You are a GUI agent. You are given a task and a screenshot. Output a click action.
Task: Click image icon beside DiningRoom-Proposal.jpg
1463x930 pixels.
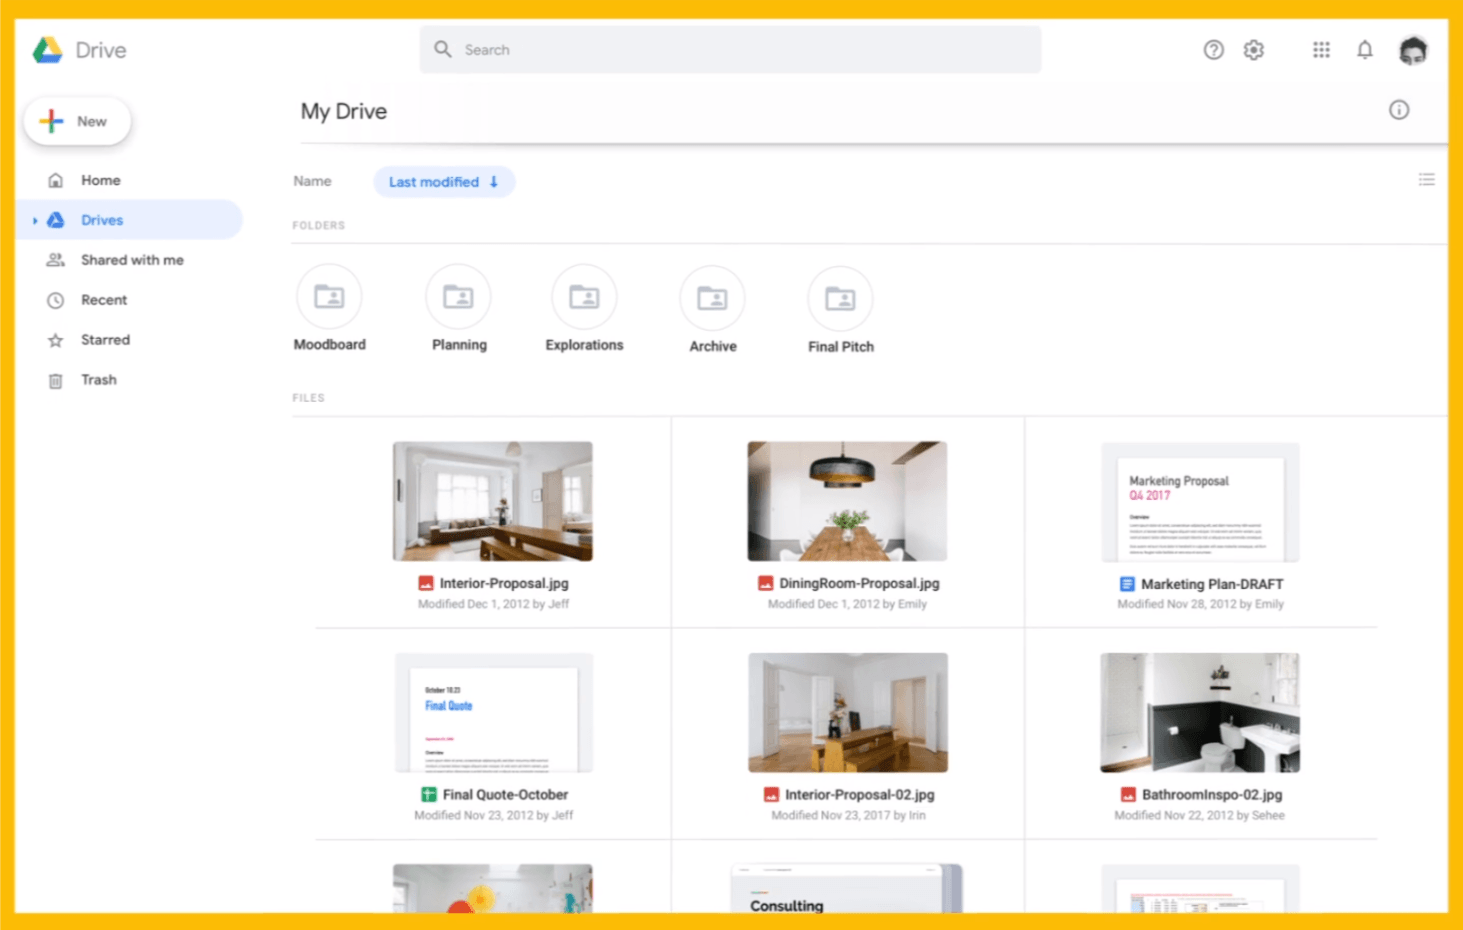[x=766, y=583]
